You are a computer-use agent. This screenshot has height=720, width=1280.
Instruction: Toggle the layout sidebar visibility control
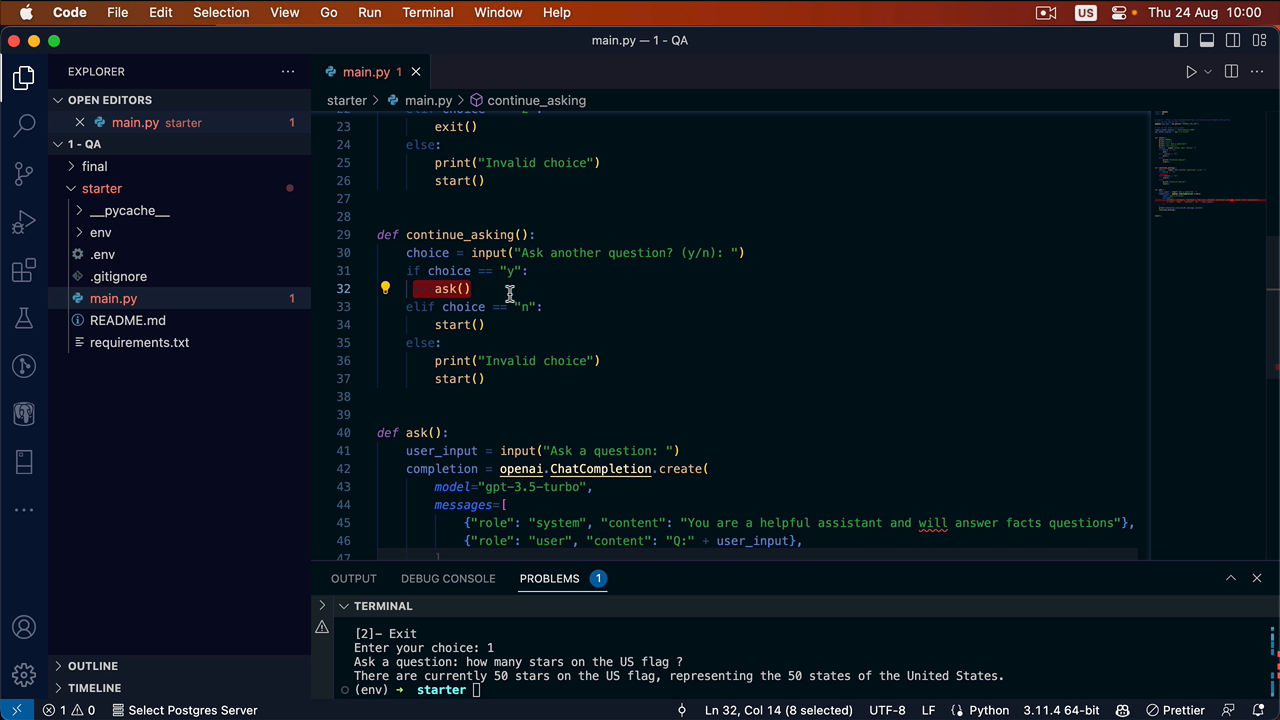coord(1181,40)
